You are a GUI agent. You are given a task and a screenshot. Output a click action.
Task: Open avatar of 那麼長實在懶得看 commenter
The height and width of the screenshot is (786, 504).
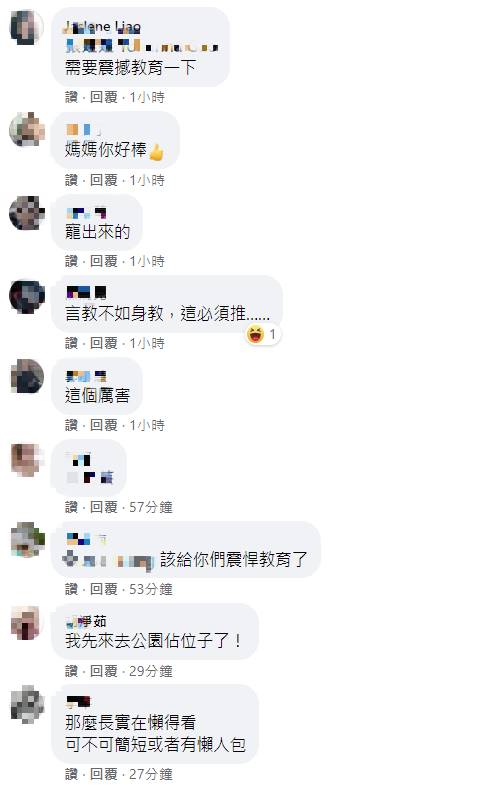click(x=27, y=704)
